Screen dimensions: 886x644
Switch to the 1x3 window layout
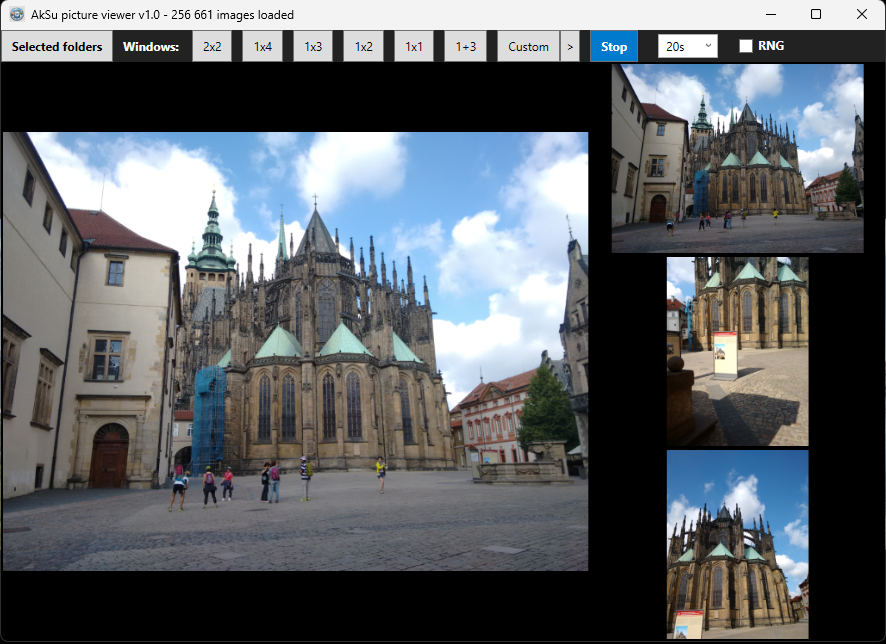pos(313,46)
